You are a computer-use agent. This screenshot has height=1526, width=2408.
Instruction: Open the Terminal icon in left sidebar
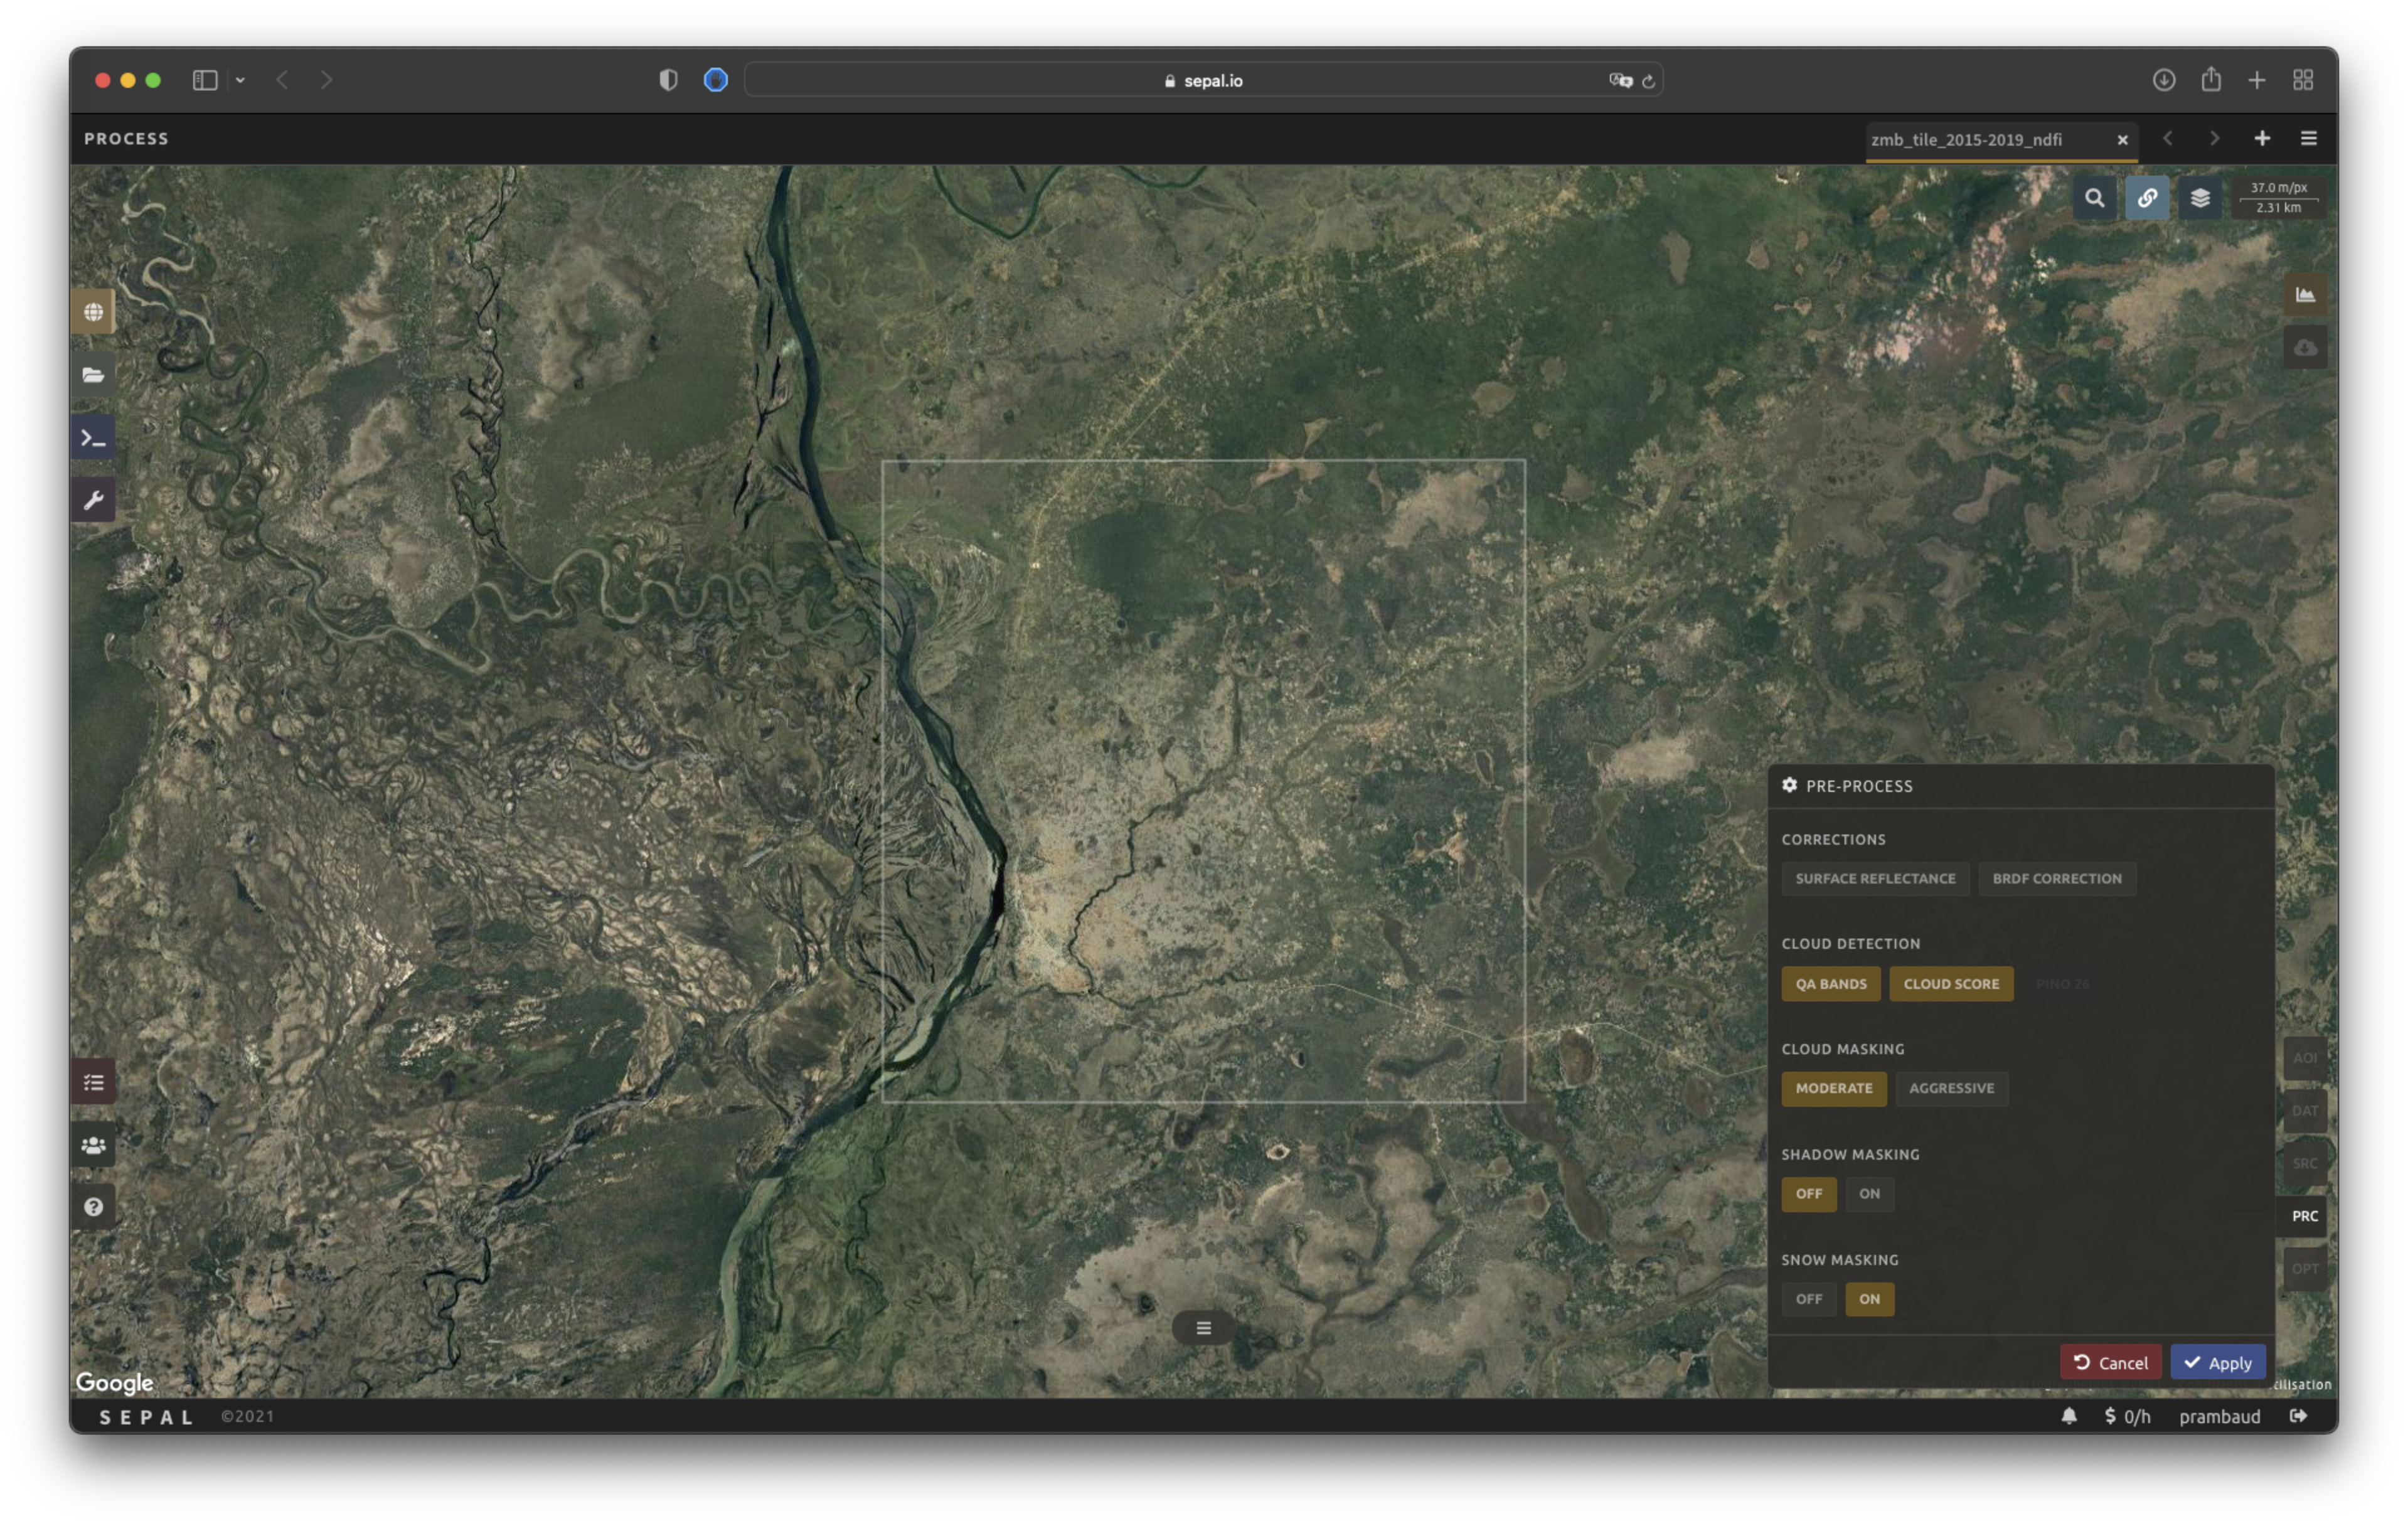click(93, 438)
